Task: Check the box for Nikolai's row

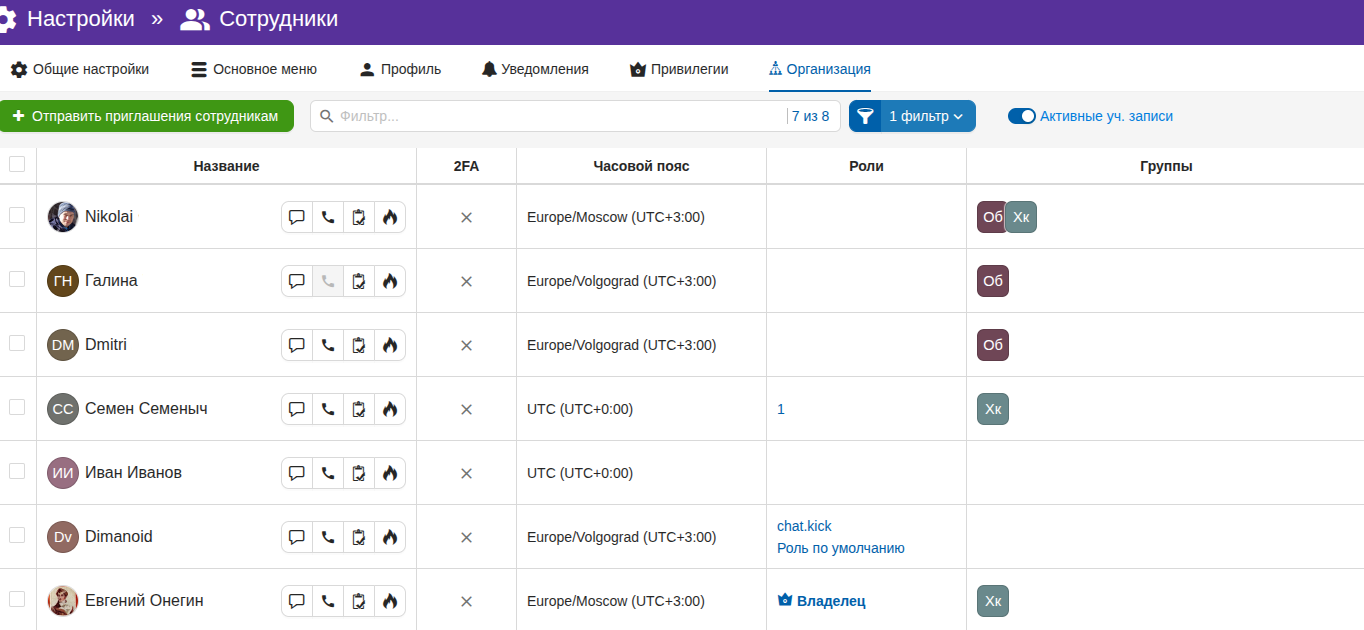Action: [17, 215]
